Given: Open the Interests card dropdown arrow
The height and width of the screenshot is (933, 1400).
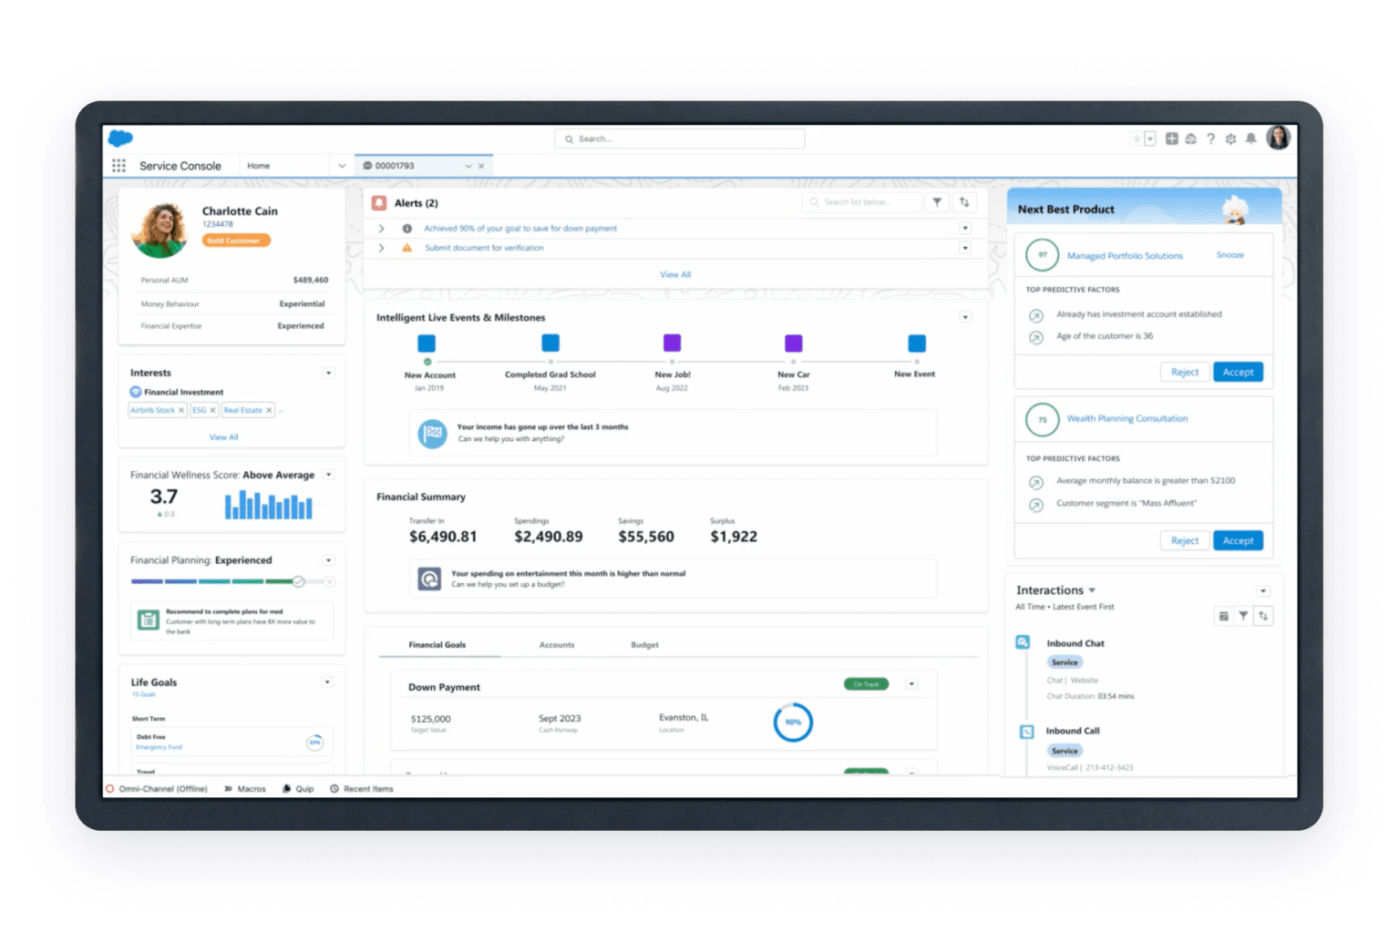Looking at the screenshot, I should pyautogui.click(x=328, y=373).
